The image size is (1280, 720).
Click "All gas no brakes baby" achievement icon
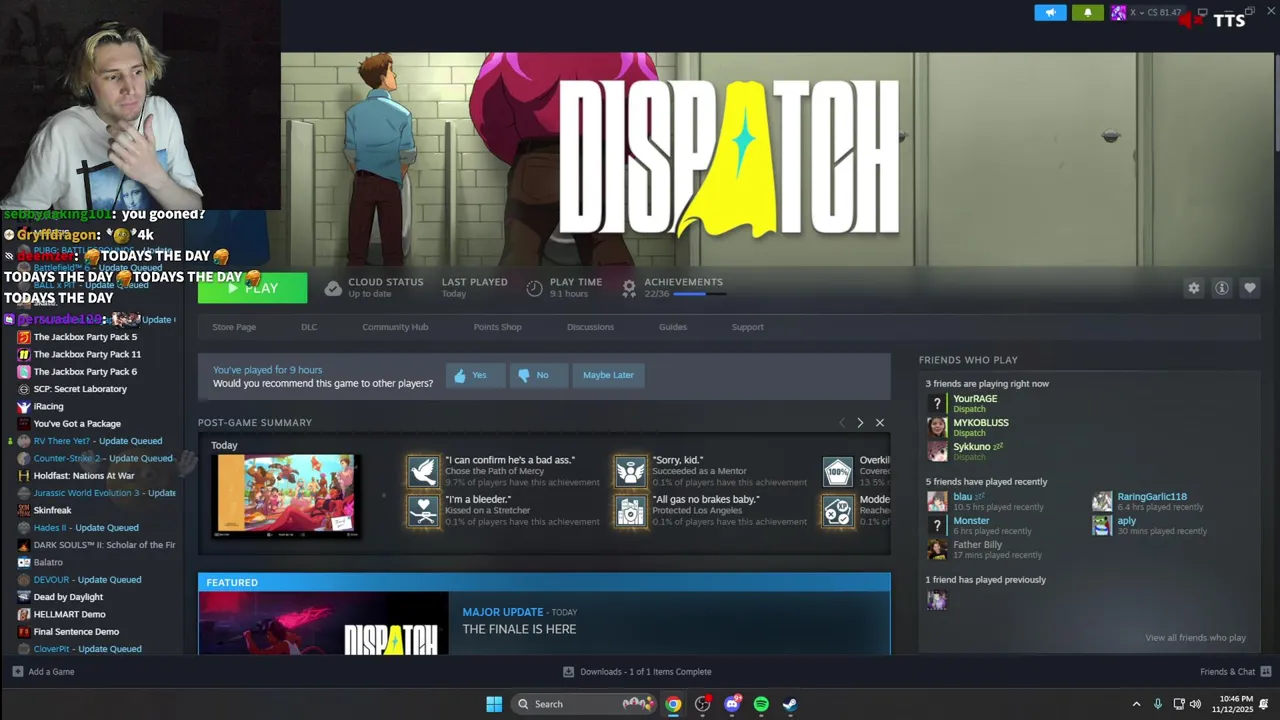(631, 511)
